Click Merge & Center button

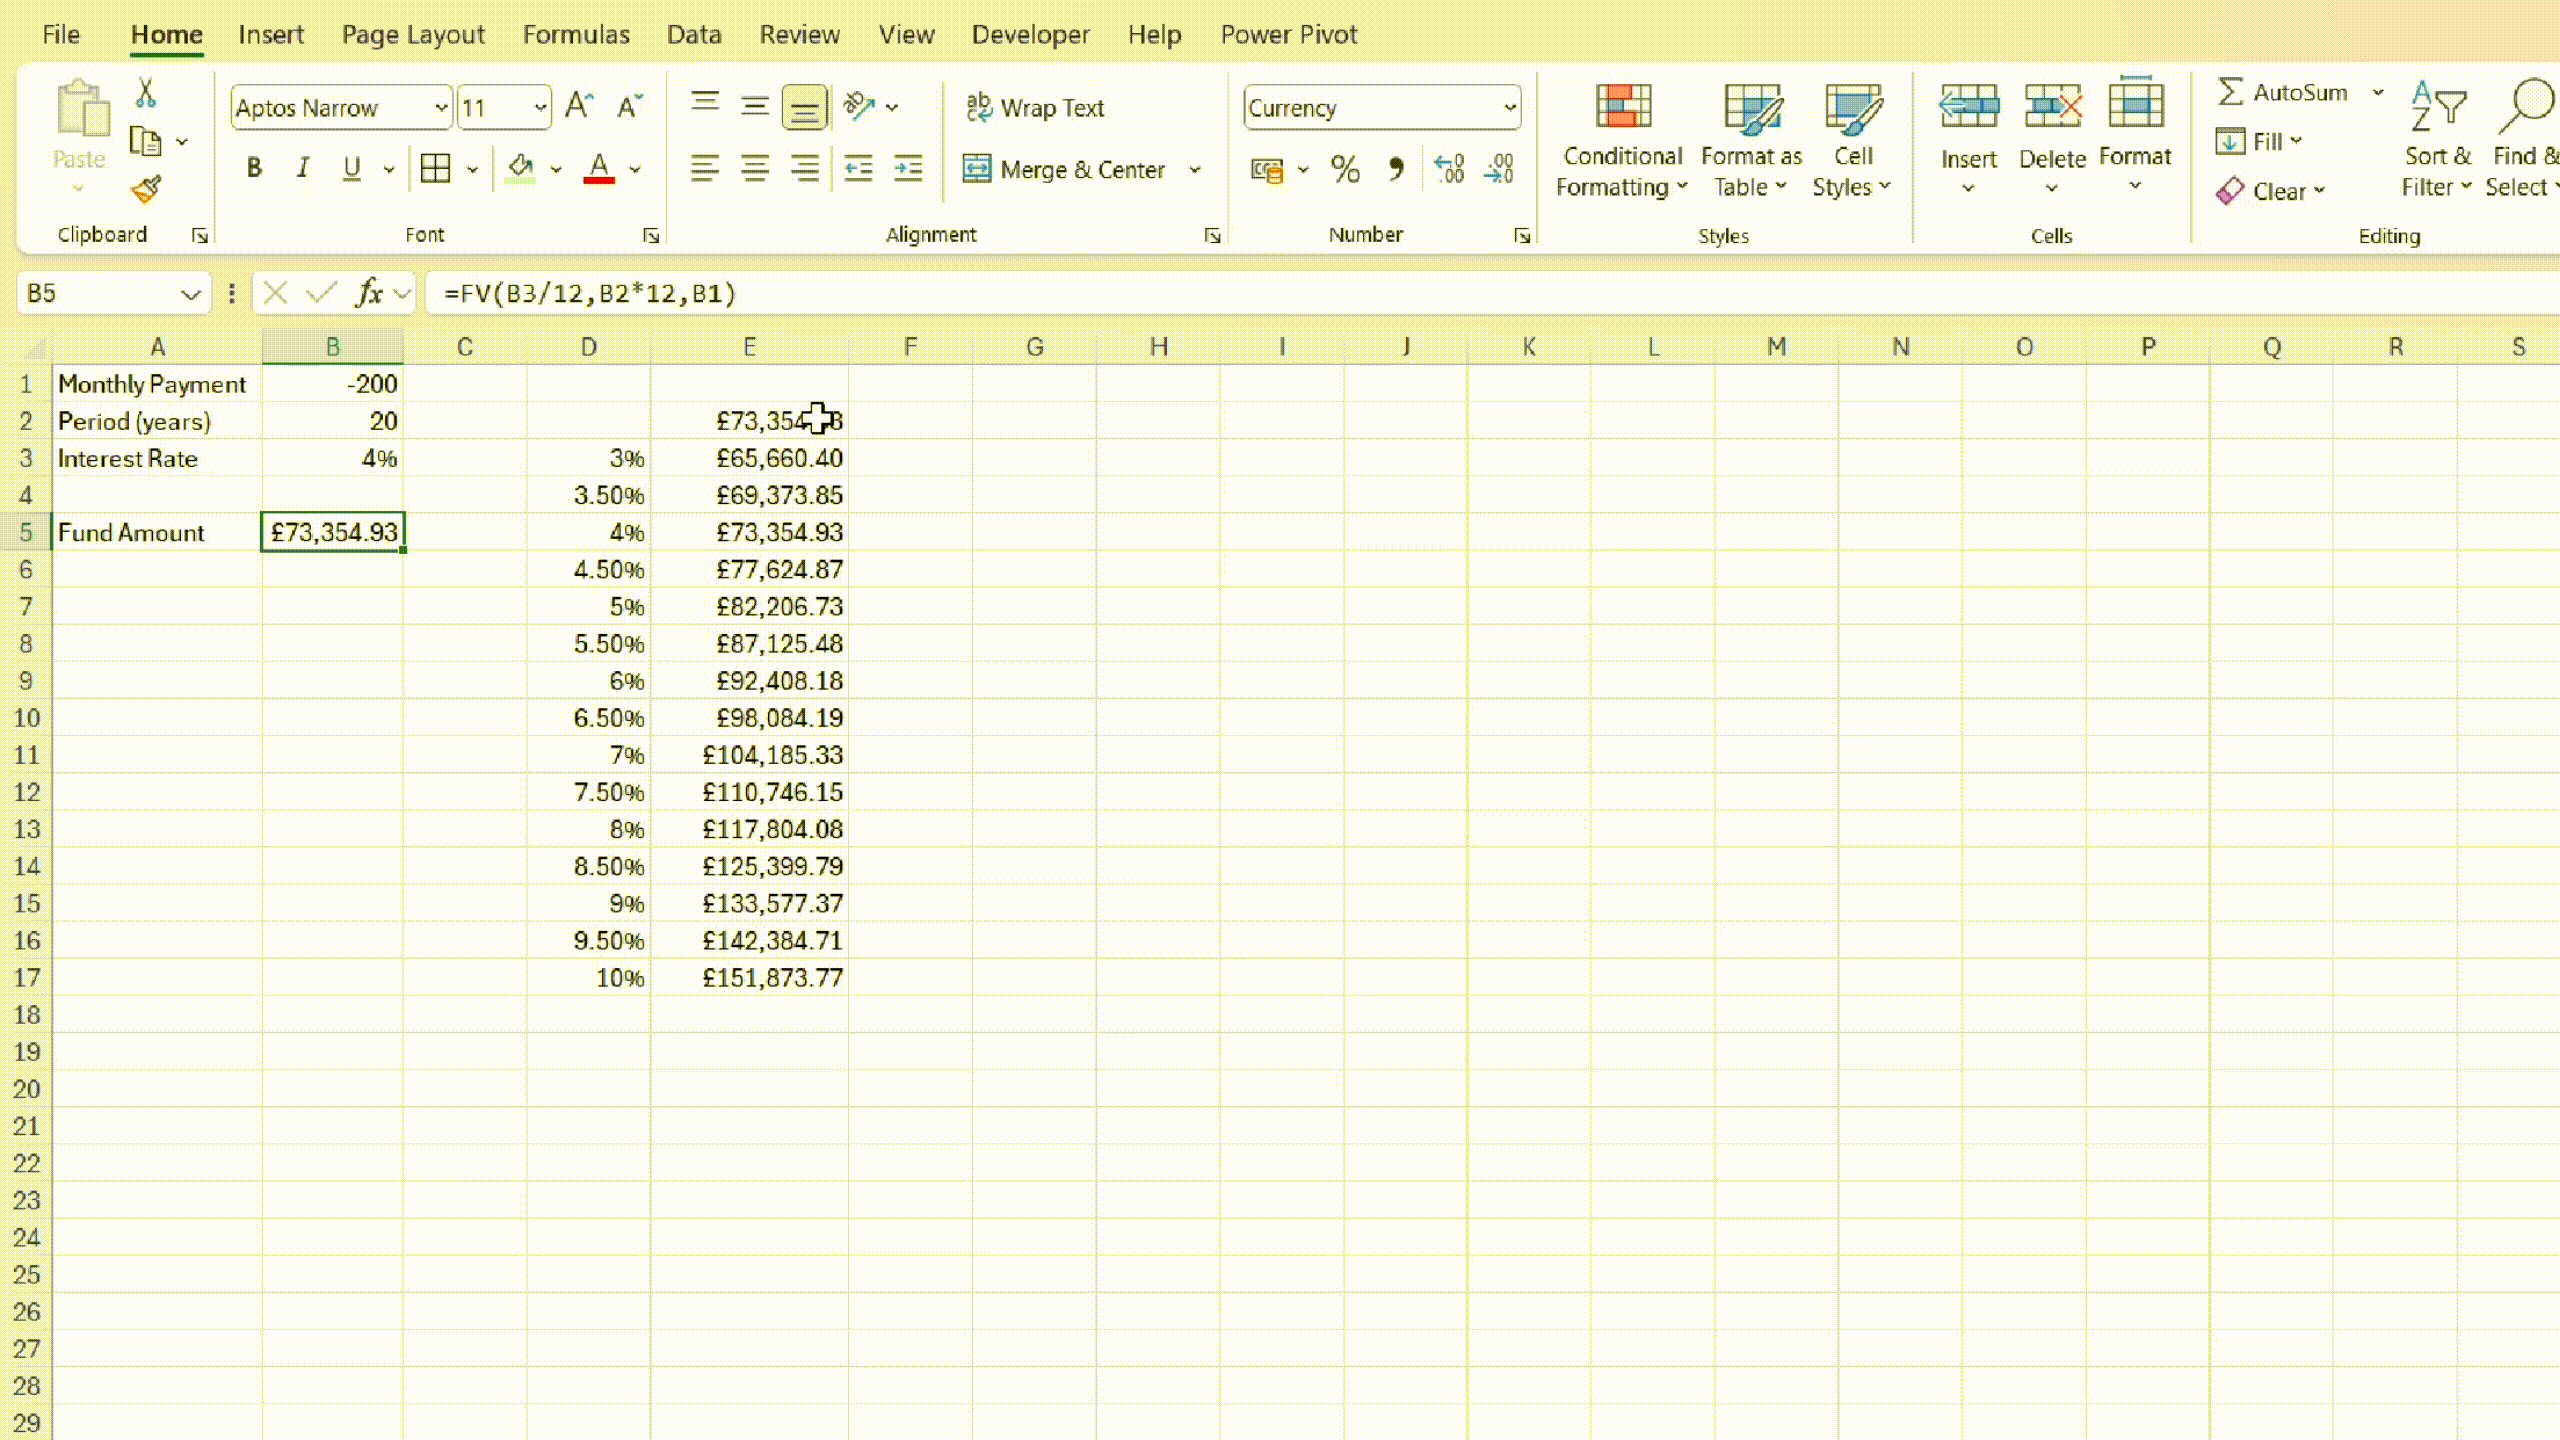click(x=1065, y=169)
